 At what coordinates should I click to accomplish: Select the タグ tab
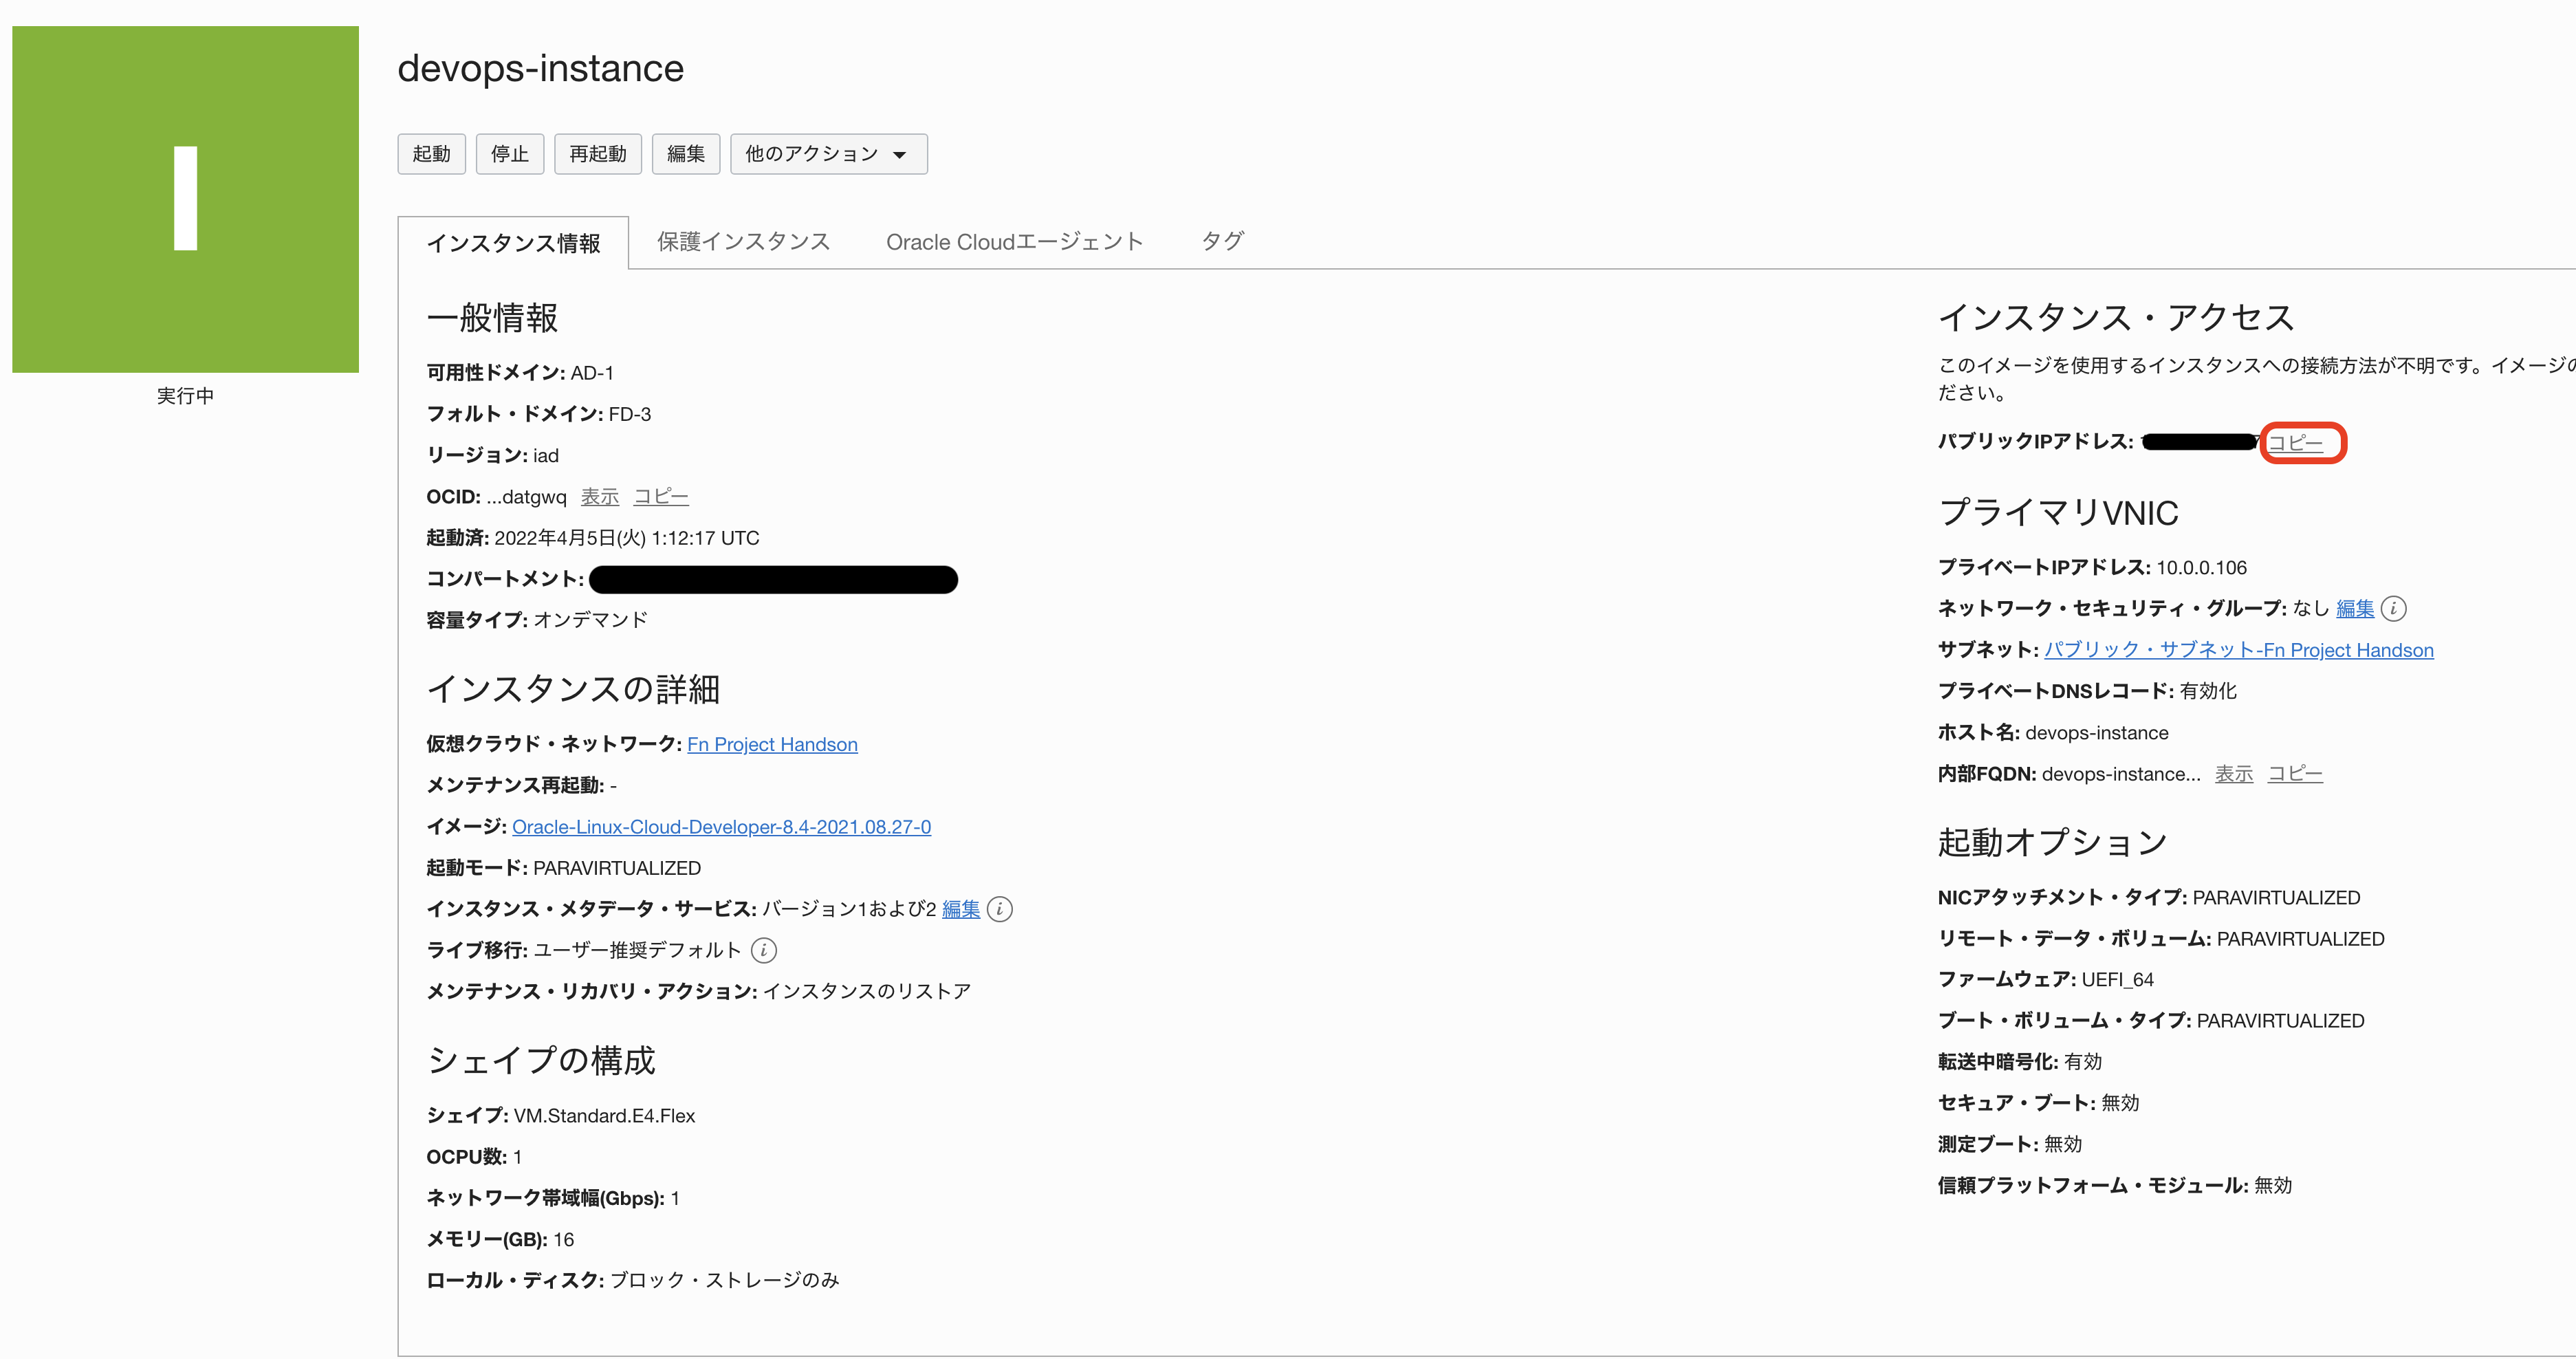point(1221,242)
